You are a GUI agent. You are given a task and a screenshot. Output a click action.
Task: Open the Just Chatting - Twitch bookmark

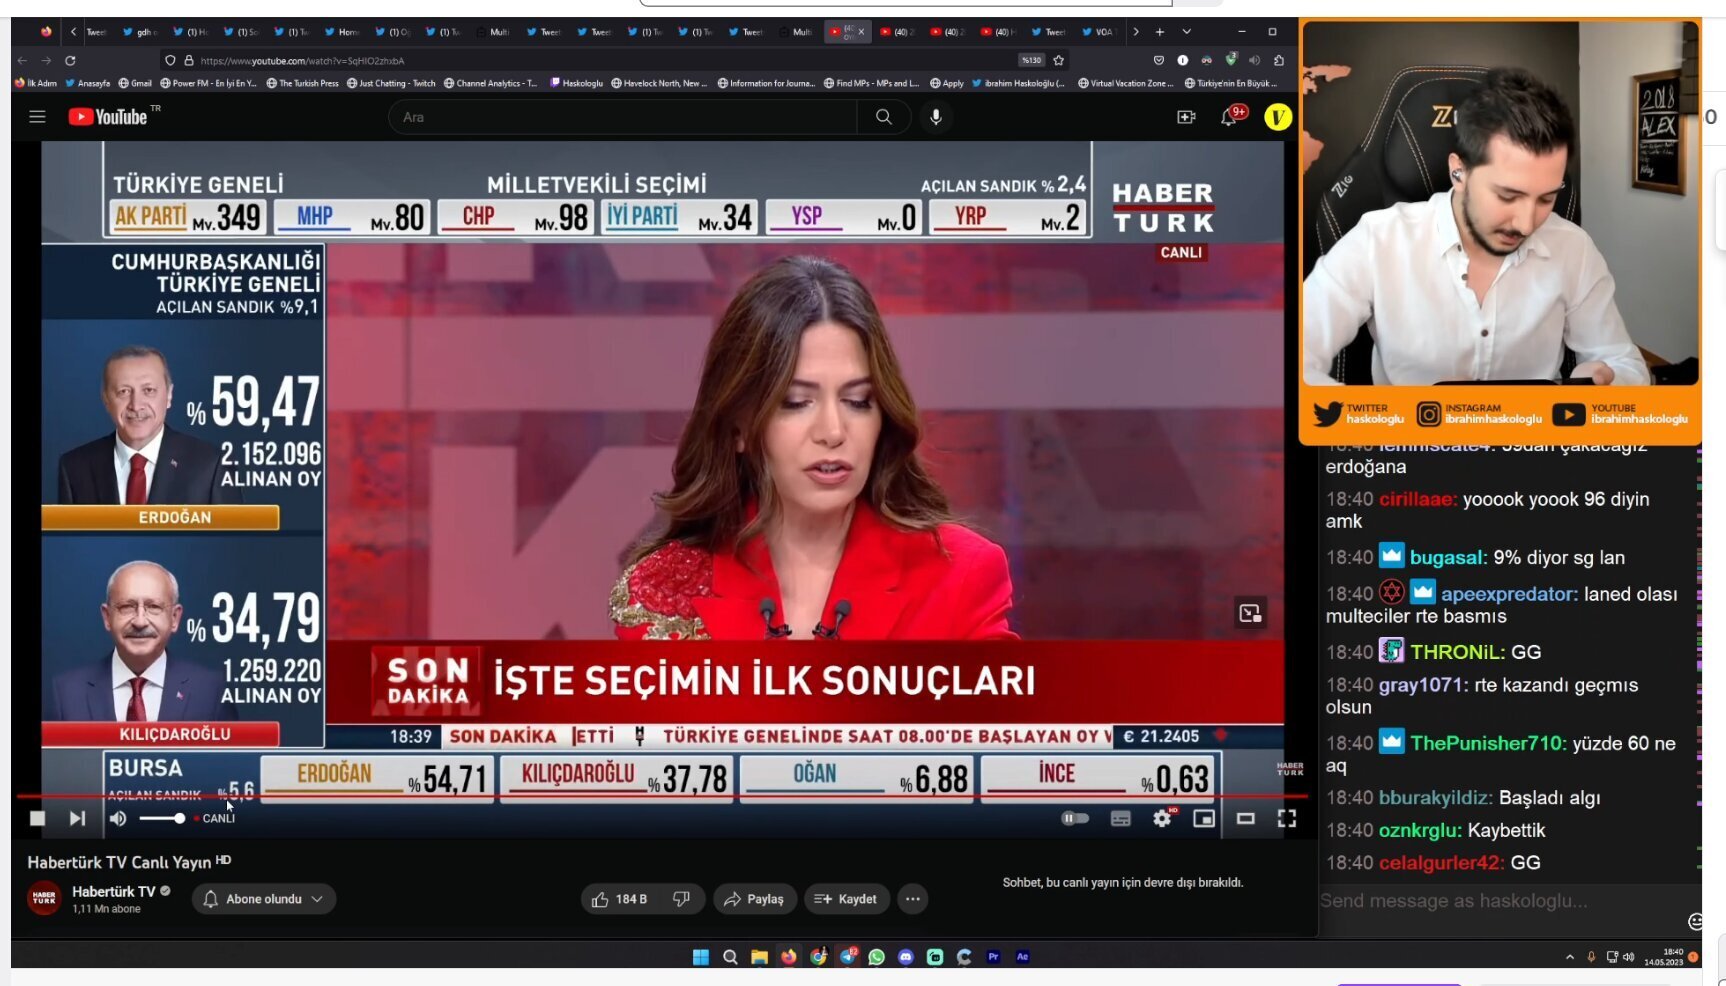coord(391,83)
